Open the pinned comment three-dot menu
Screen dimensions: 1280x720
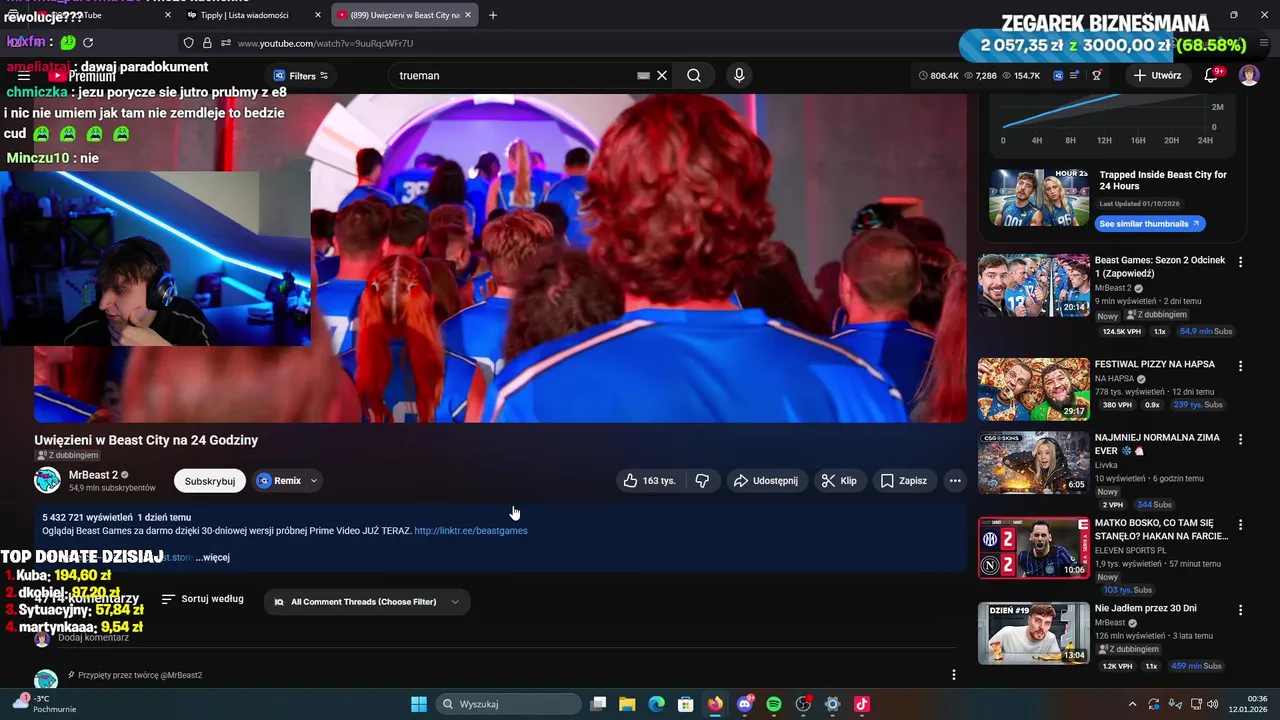(953, 675)
